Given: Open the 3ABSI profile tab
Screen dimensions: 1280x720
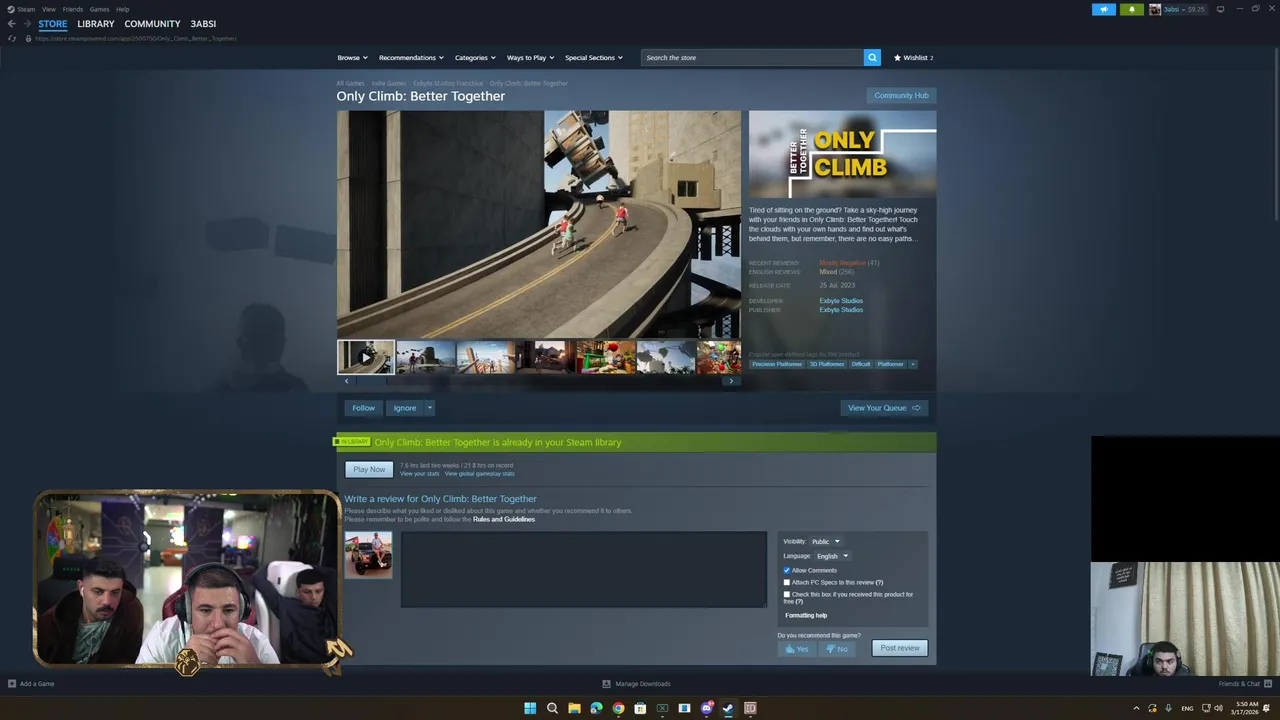Looking at the screenshot, I should click(x=203, y=24).
